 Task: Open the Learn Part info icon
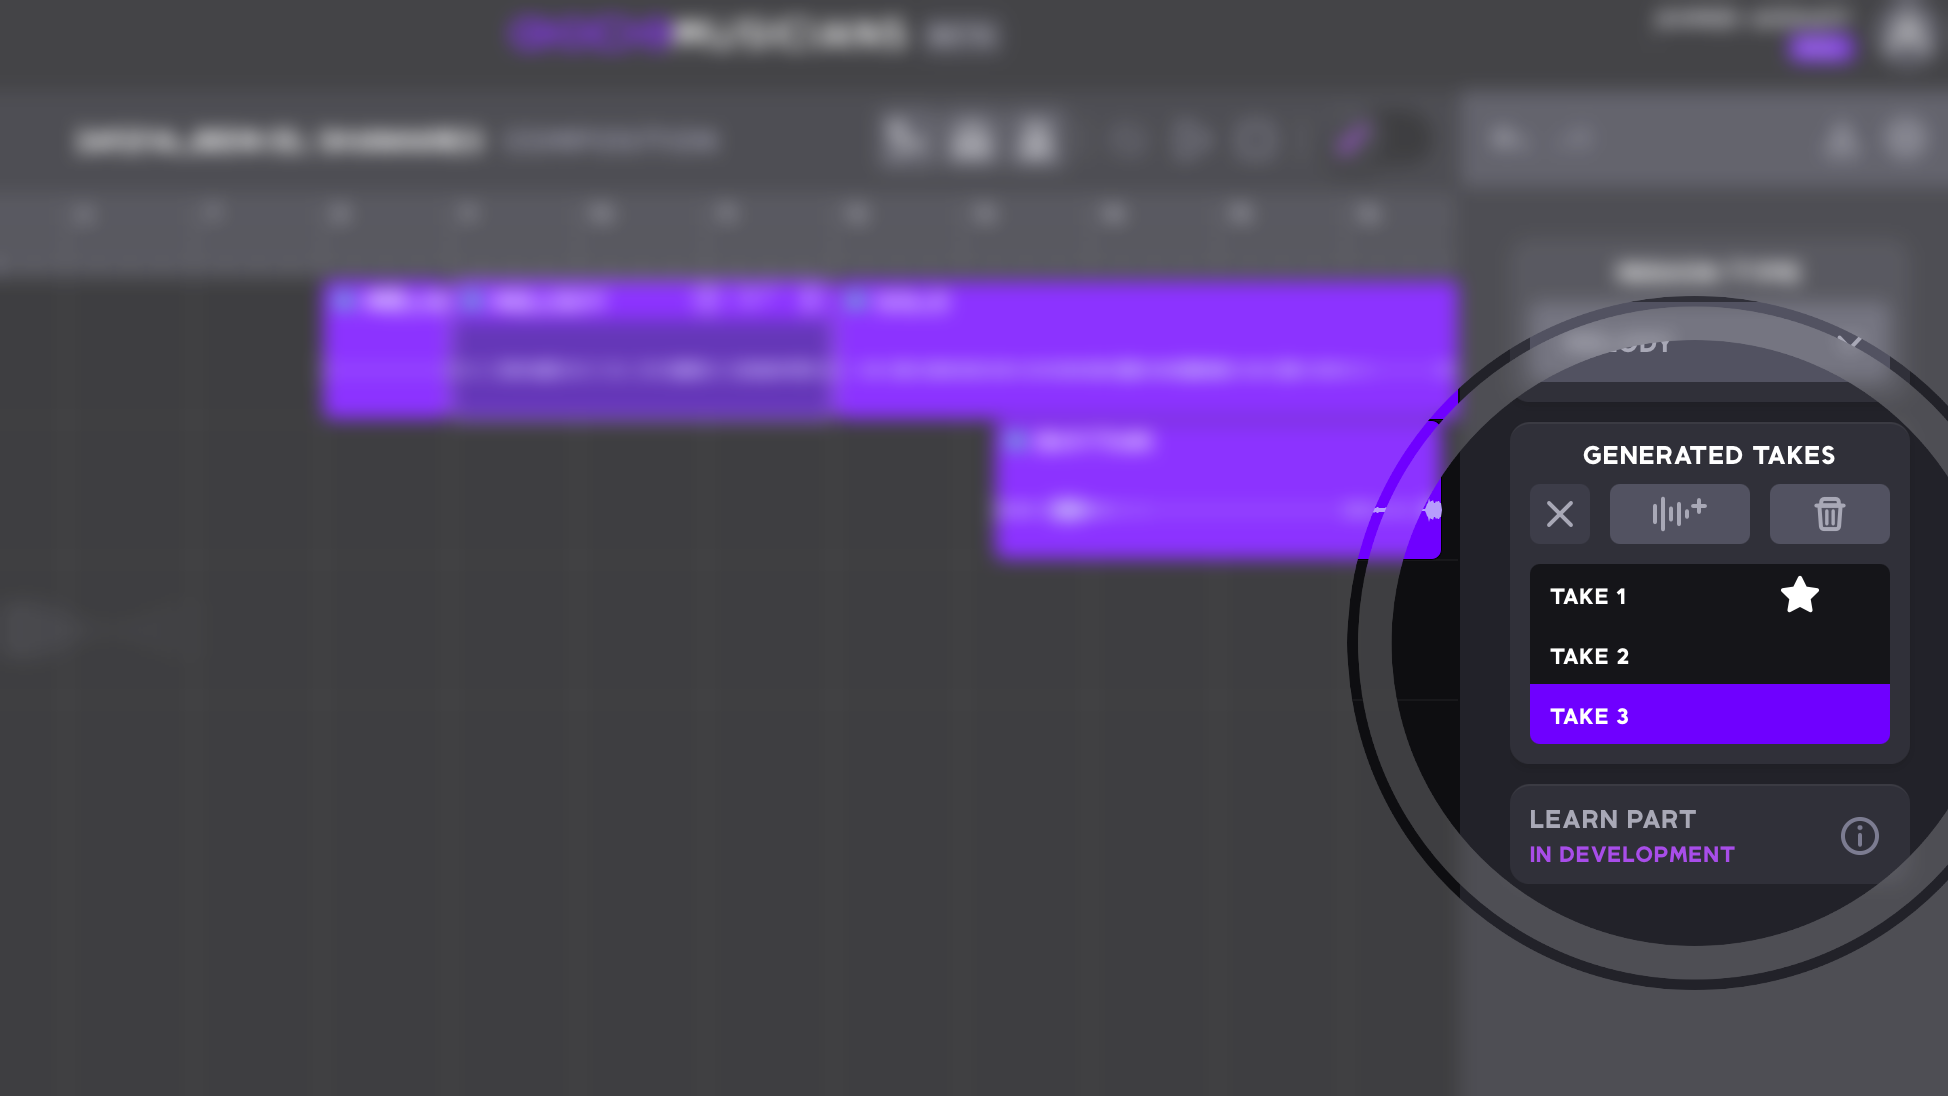click(x=1859, y=835)
